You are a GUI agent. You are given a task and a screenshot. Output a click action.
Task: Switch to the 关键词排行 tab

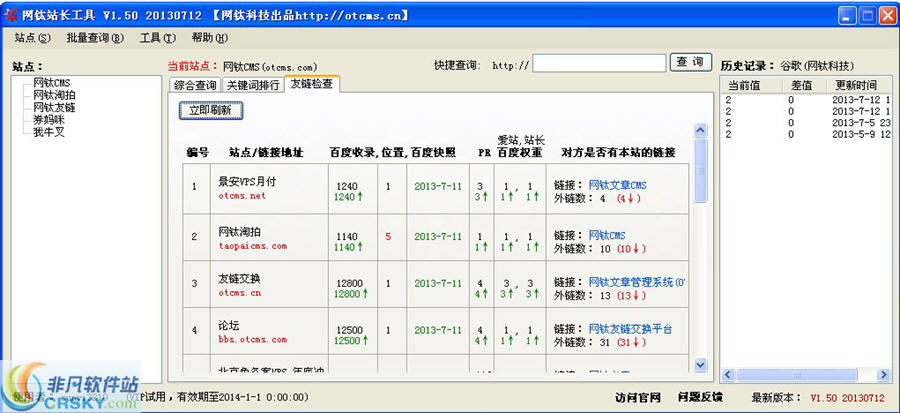pos(253,85)
